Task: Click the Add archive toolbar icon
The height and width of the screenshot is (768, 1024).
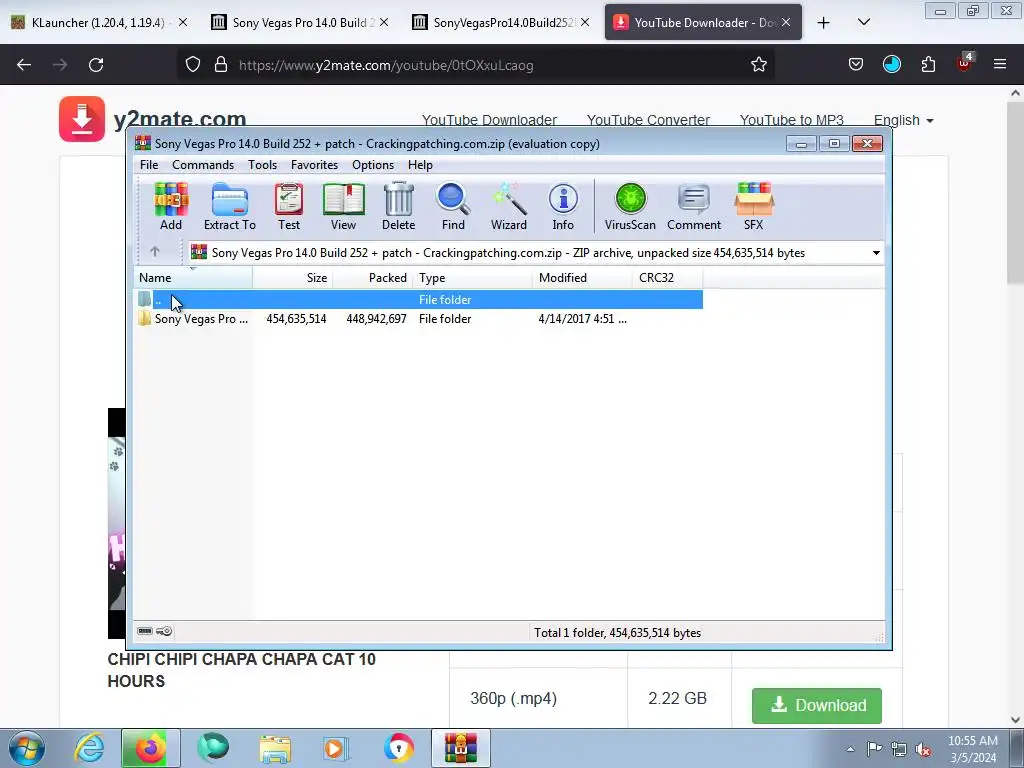Action: 171,206
